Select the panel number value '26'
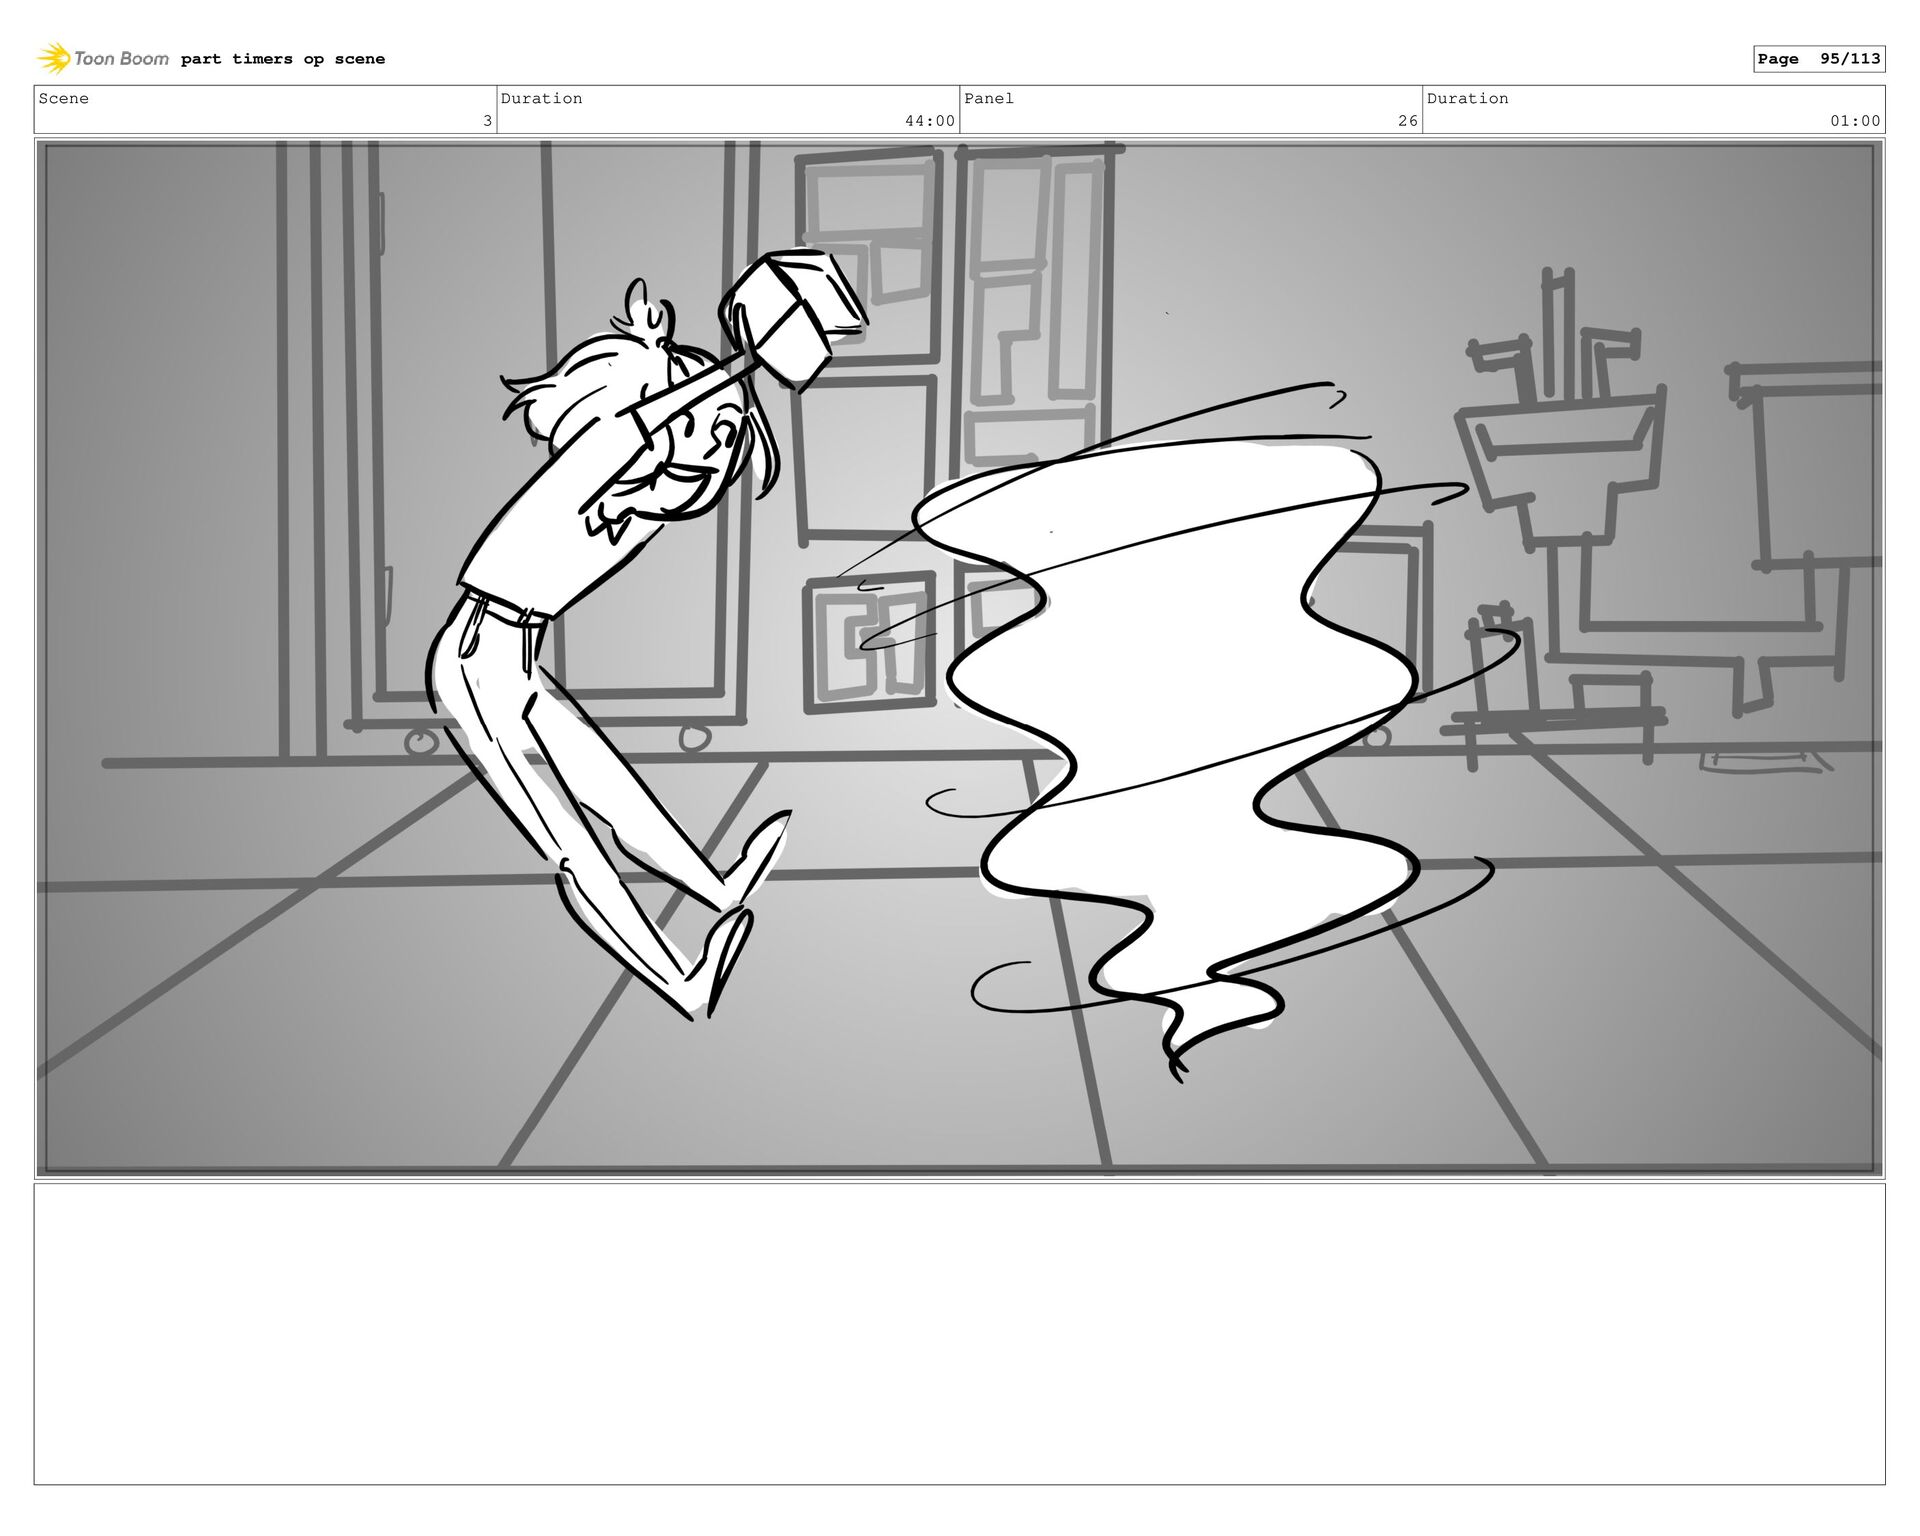Viewport: 1920px width, 1536px height. click(x=1408, y=121)
